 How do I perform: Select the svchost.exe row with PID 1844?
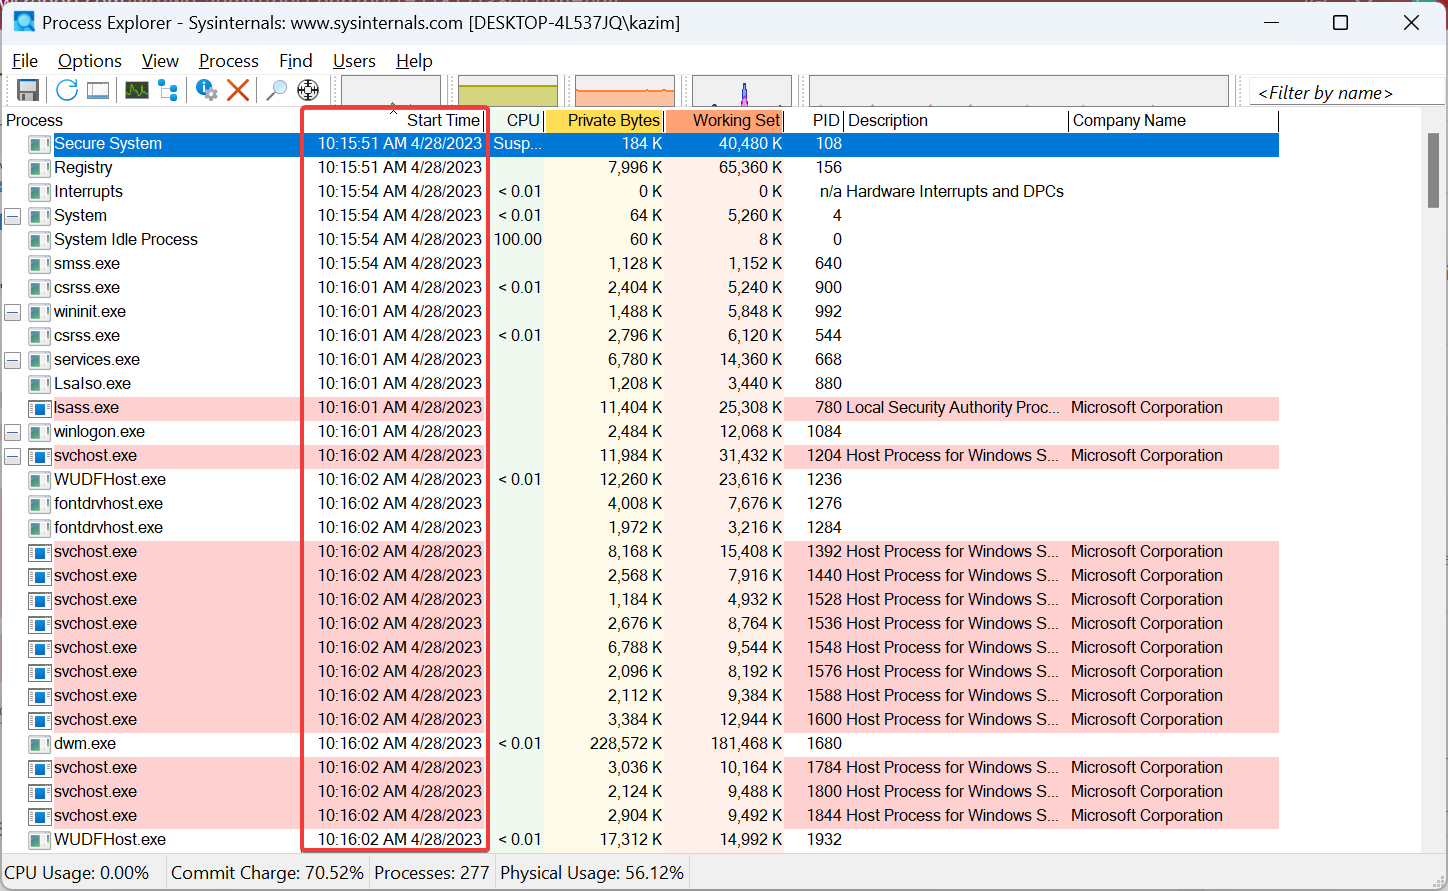coord(640,816)
